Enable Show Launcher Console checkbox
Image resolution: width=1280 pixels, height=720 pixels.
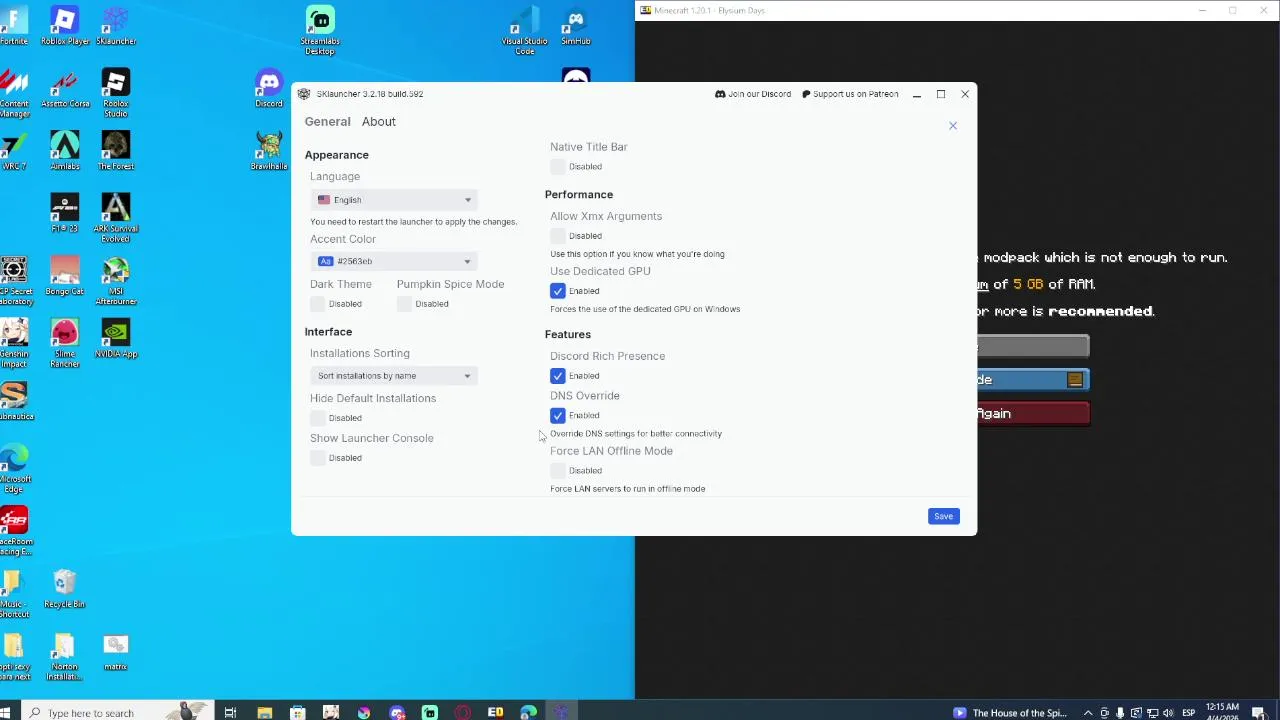[x=318, y=458]
